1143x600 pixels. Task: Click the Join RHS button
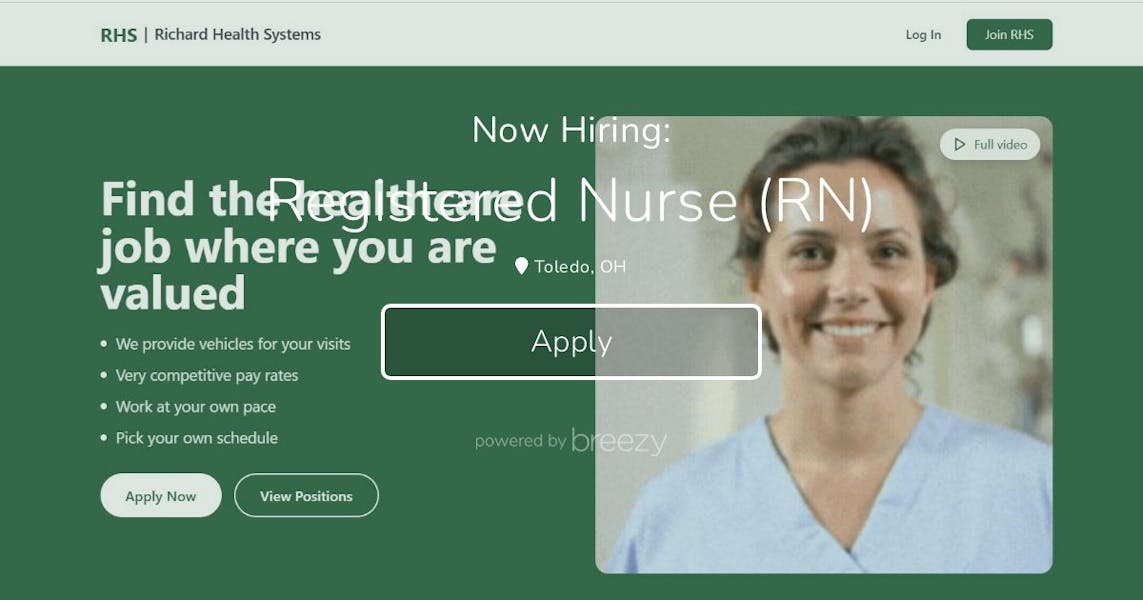pos(1009,34)
